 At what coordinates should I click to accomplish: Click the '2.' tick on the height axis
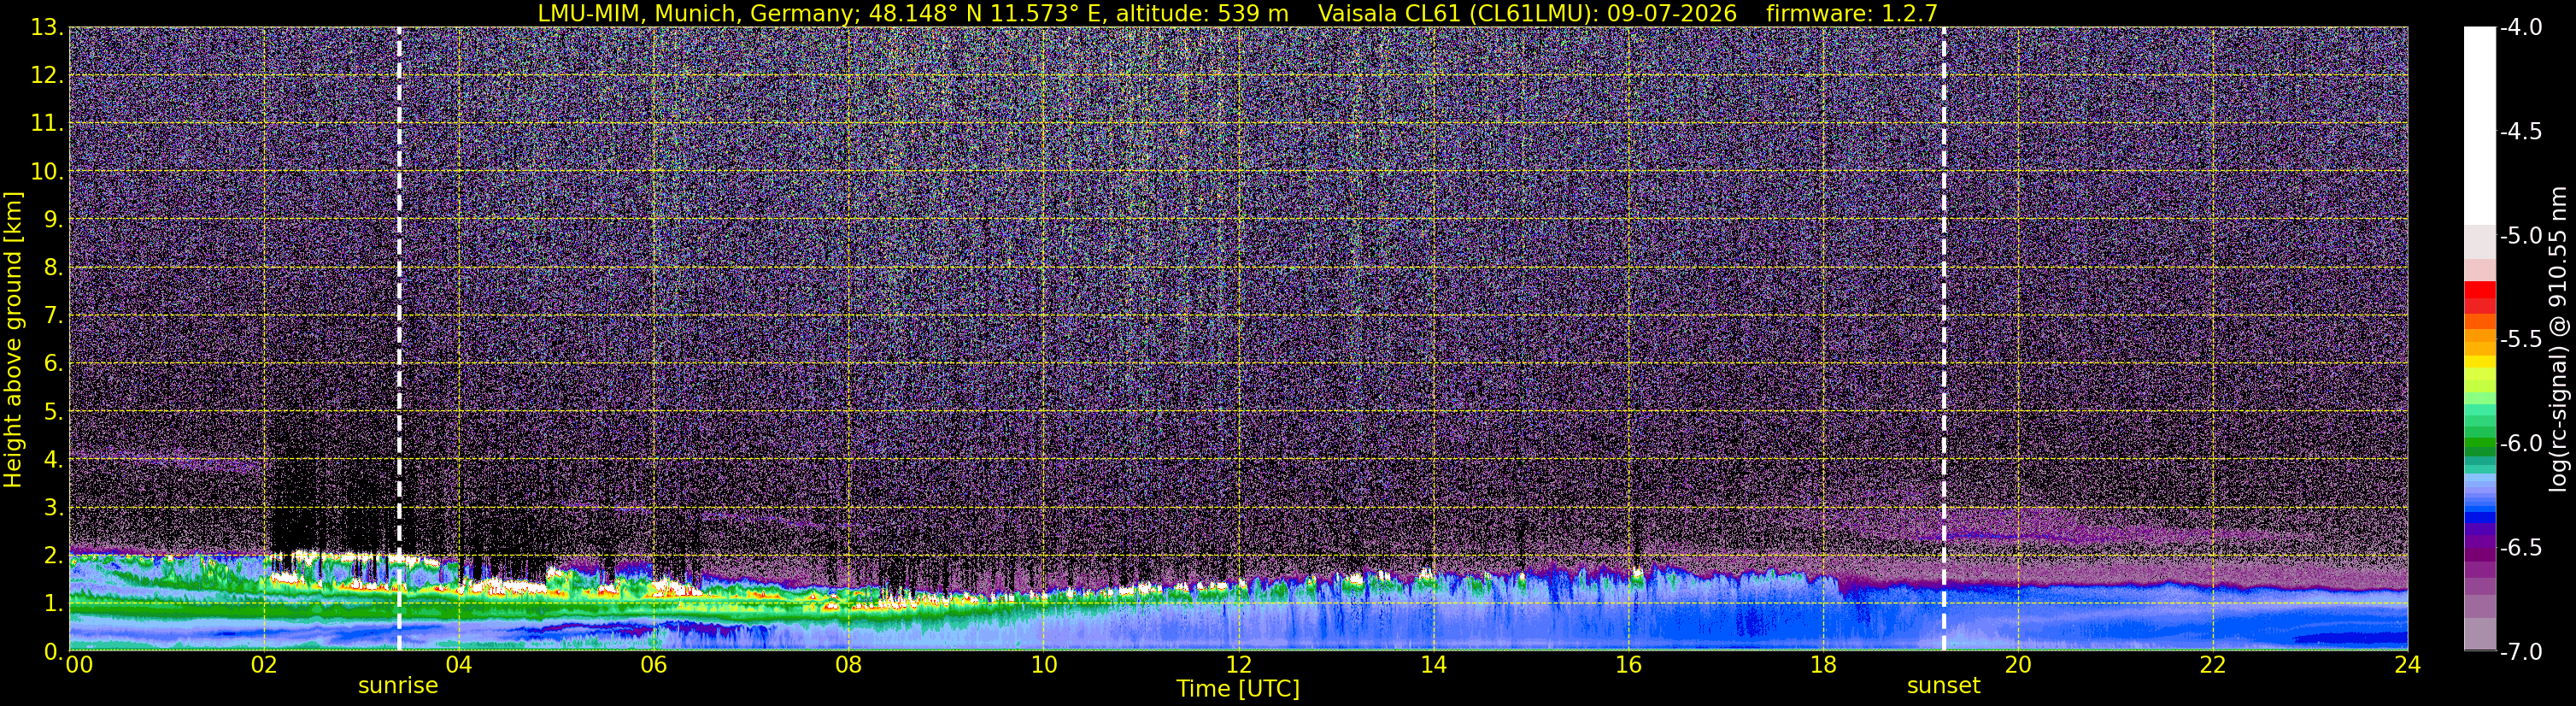(x=54, y=556)
